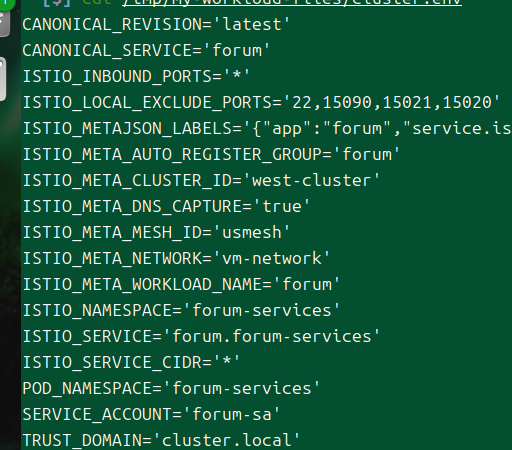This screenshot has width=512, height=450.
Task: Click the green circular dock icon
Action: pyautogui.click(x=6, y=3)
